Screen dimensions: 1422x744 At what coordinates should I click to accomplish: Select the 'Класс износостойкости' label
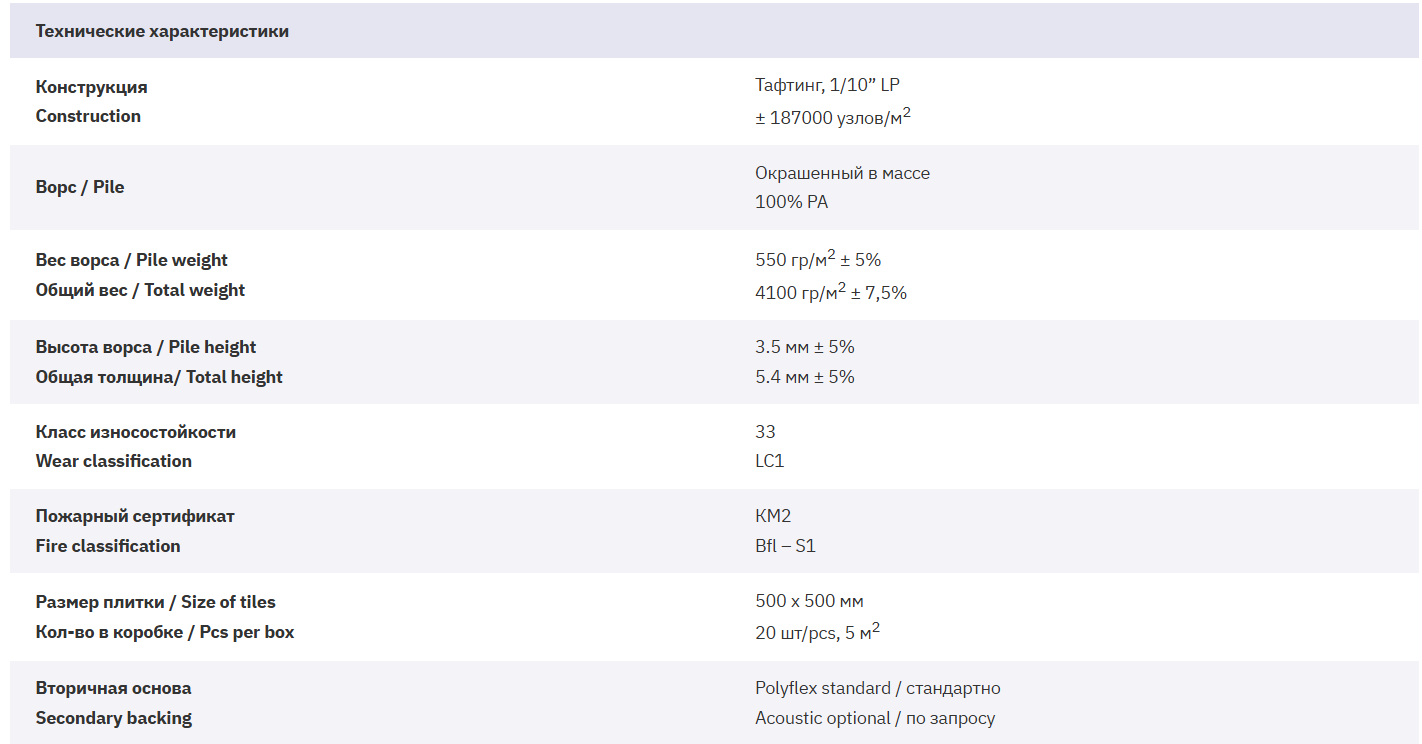click(x=136, y=432)
